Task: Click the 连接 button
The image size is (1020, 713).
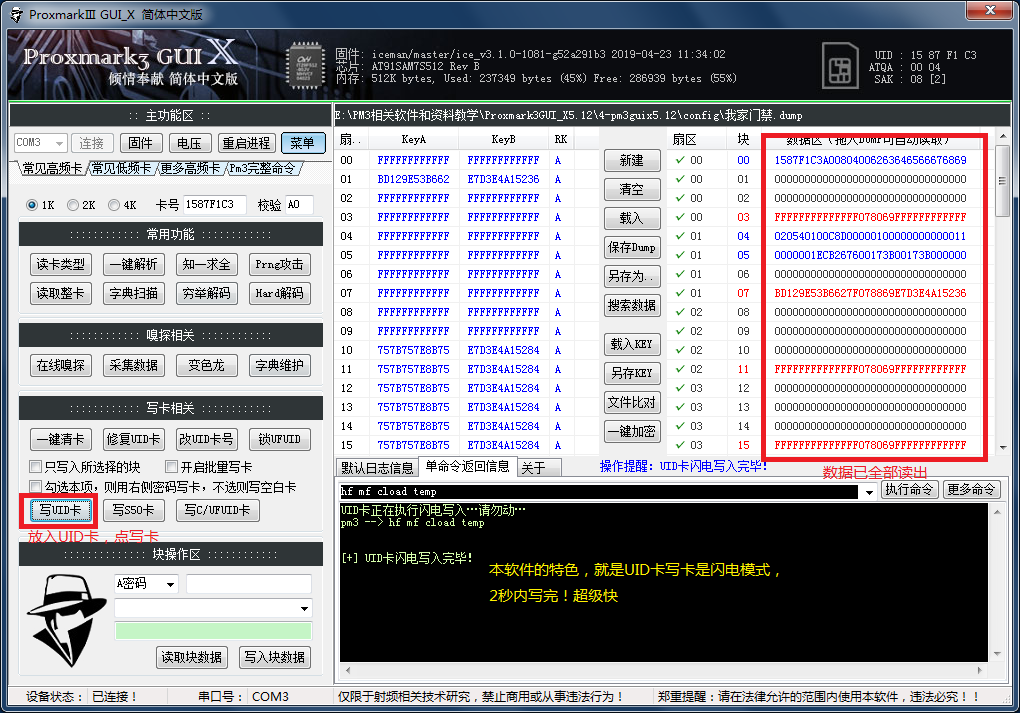Action: click(x=92, y=142)
